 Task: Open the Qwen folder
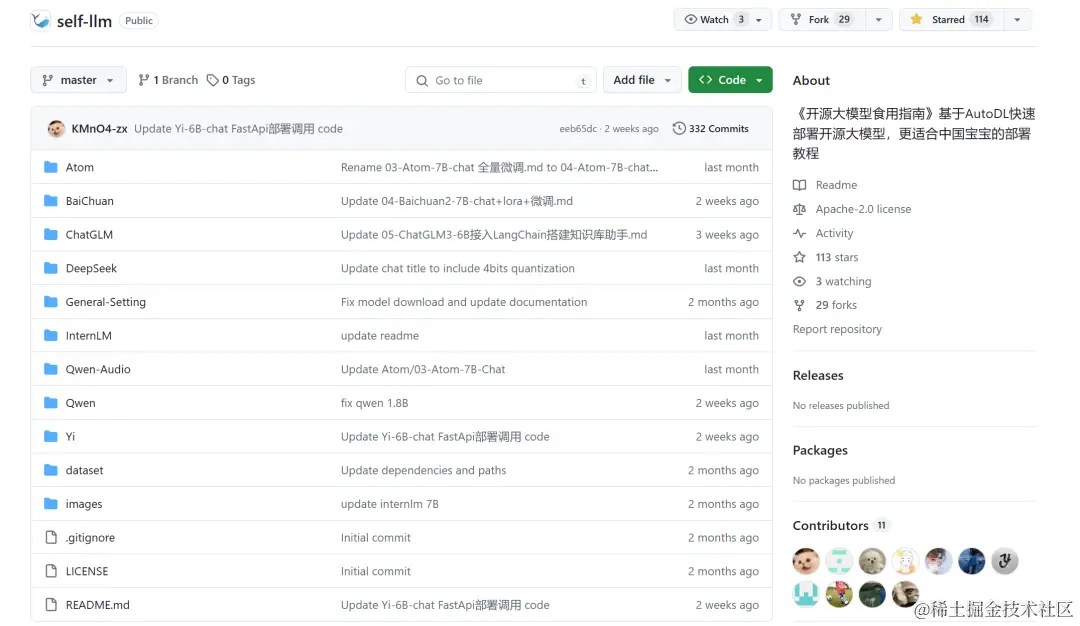coord(80,403)
